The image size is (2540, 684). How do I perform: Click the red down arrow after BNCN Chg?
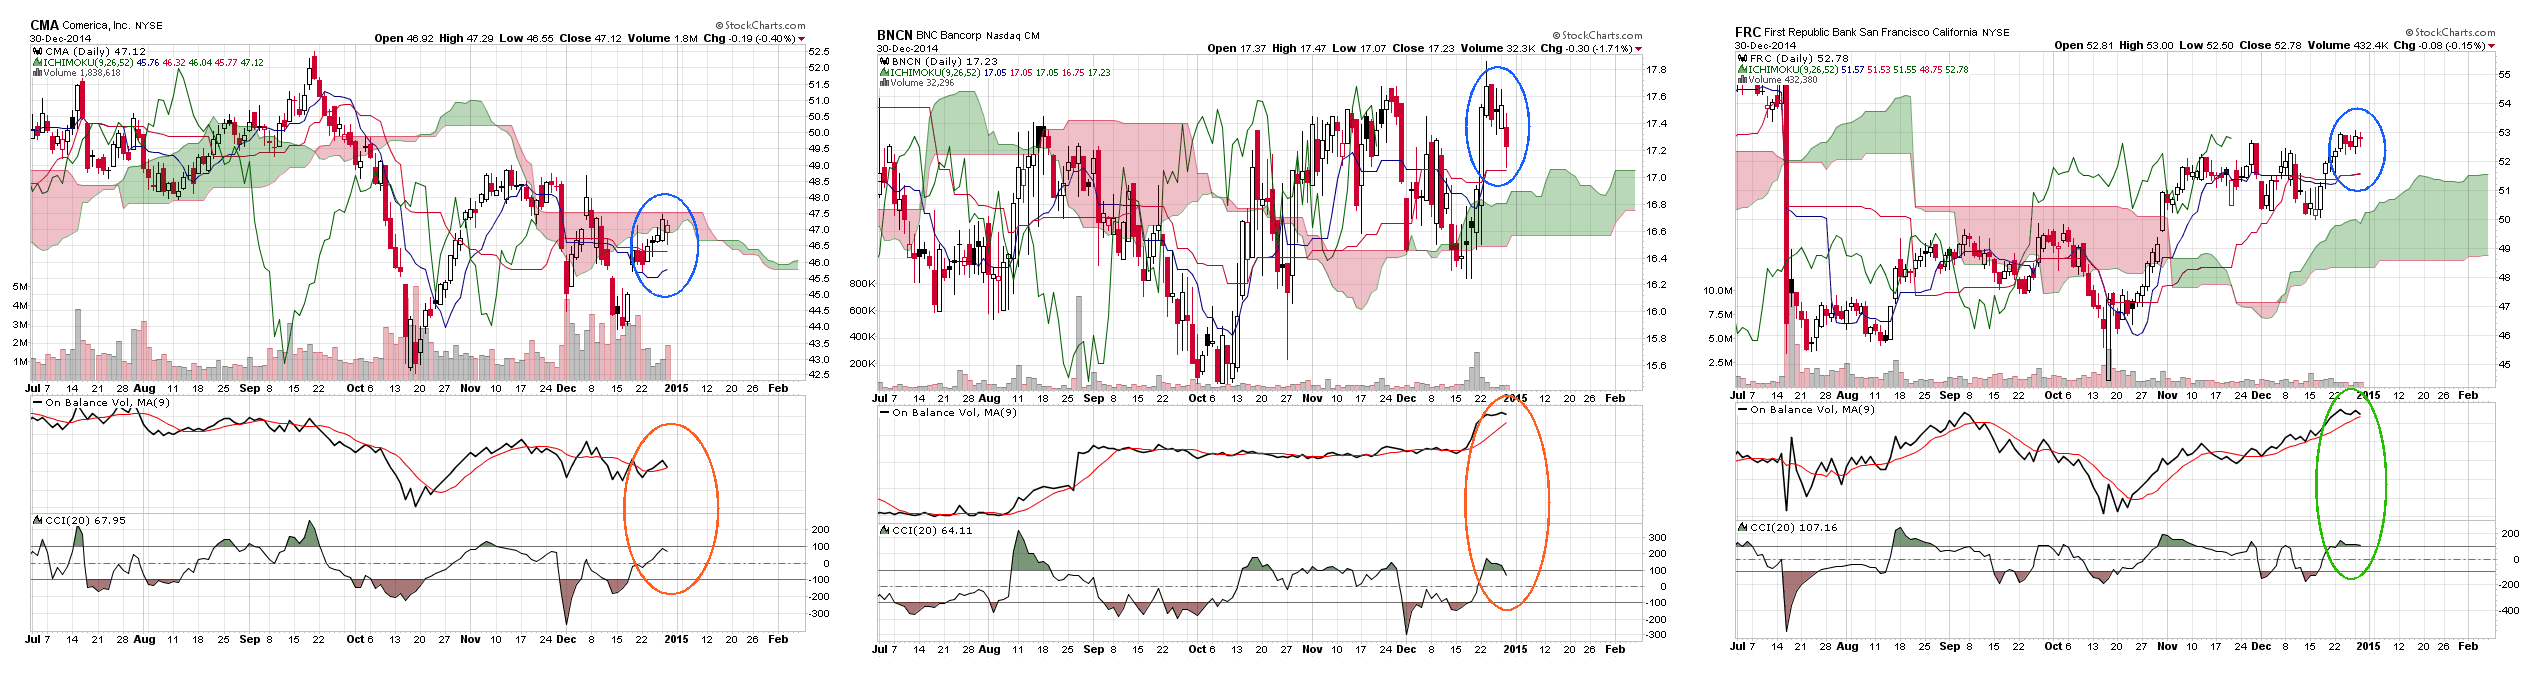tap(1639, 49)
